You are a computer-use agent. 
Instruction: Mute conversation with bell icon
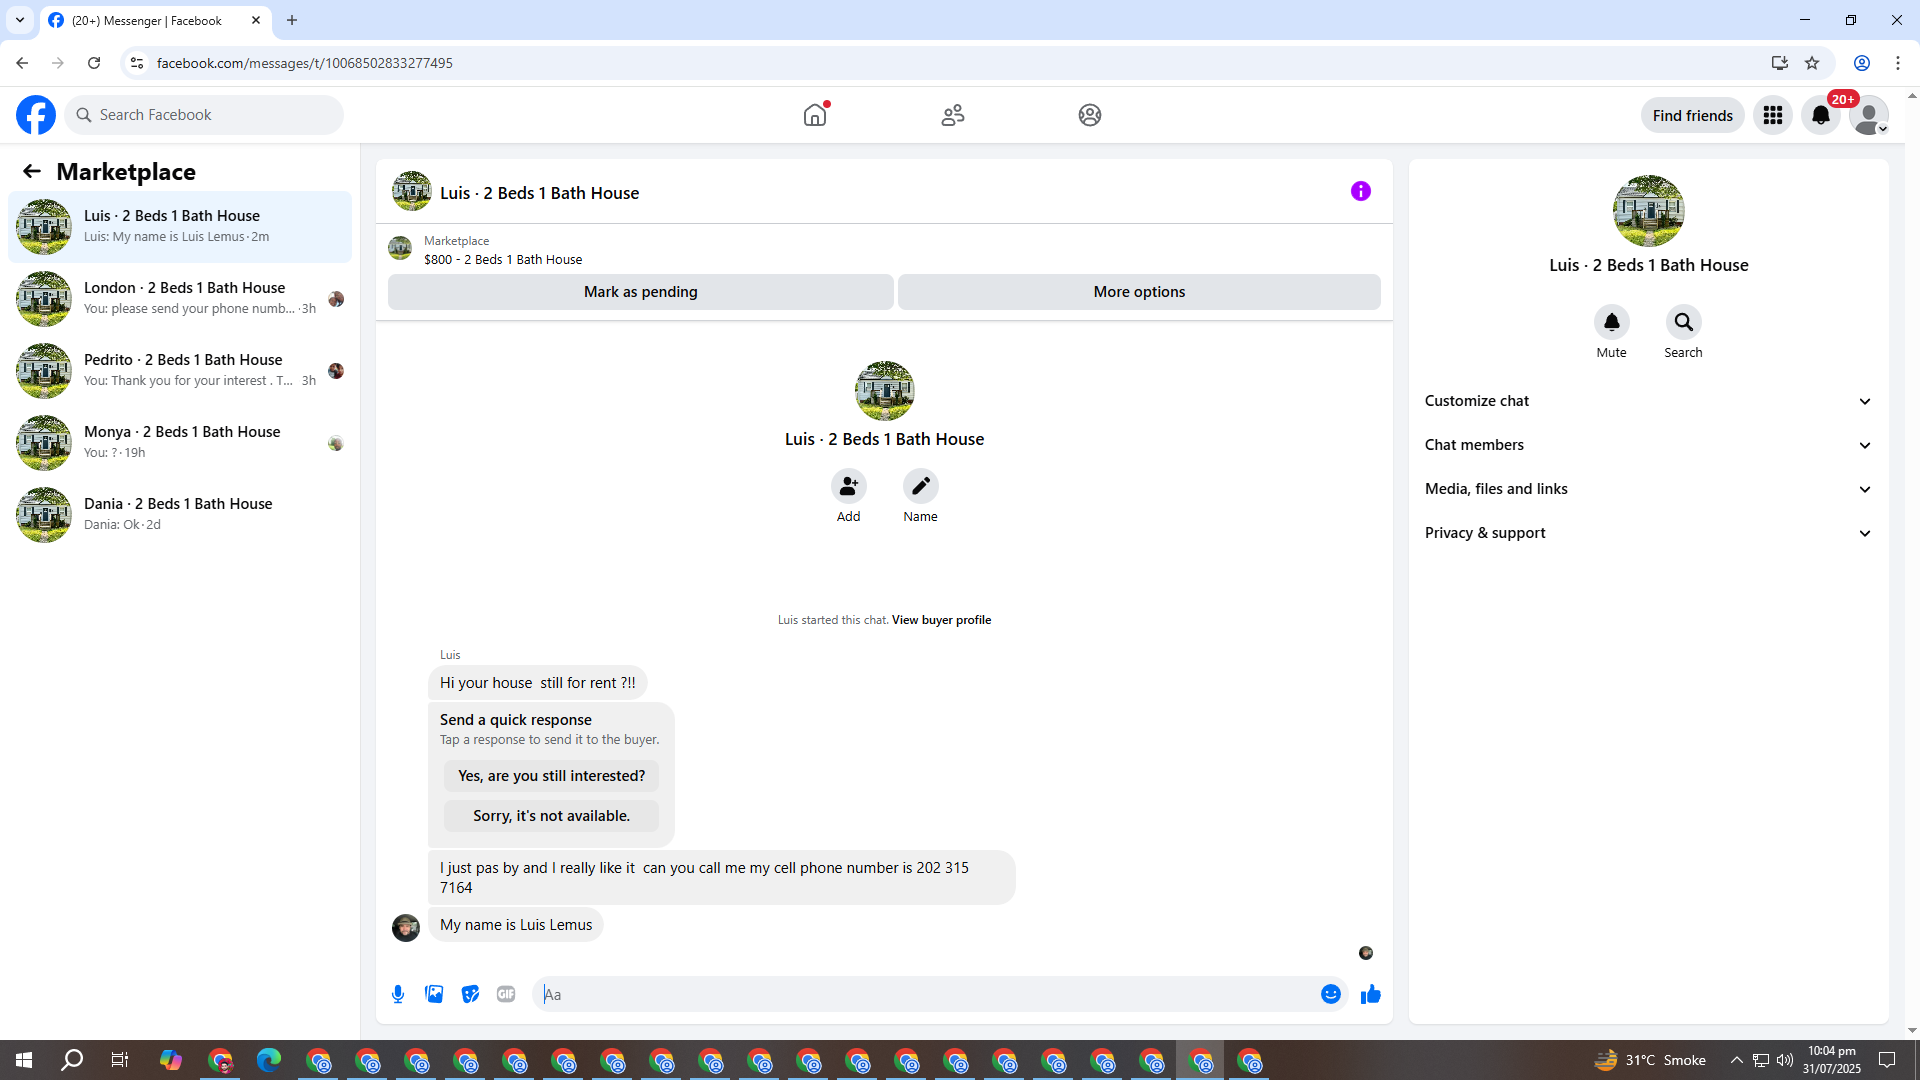tap(1611, 322)
